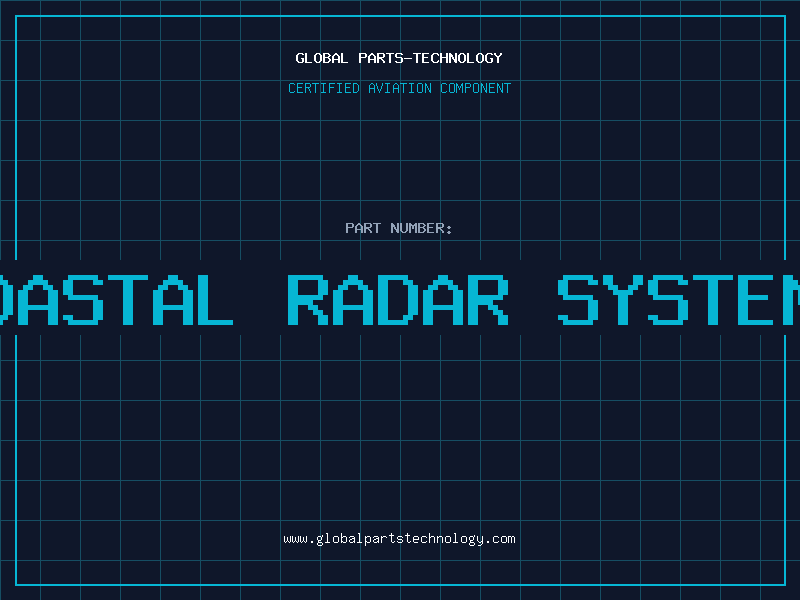Click the bottom-right corner of the cyan border

click(x=785, y=585)
